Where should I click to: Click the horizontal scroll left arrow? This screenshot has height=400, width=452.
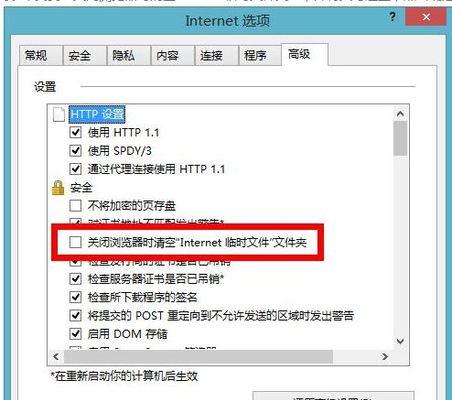coord(56,356)
